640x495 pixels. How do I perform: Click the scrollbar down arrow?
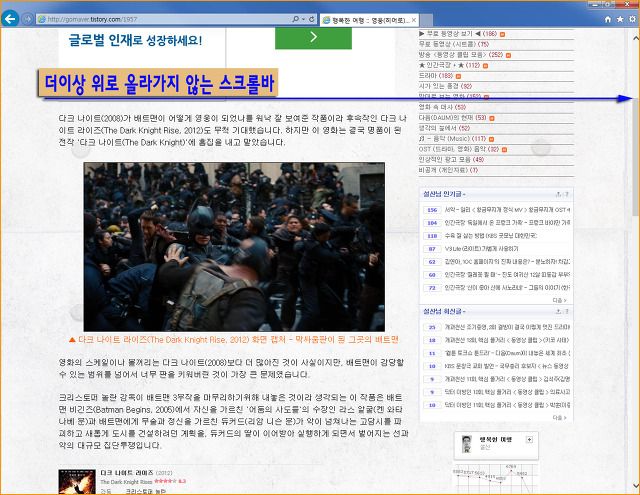coord(636,486)
